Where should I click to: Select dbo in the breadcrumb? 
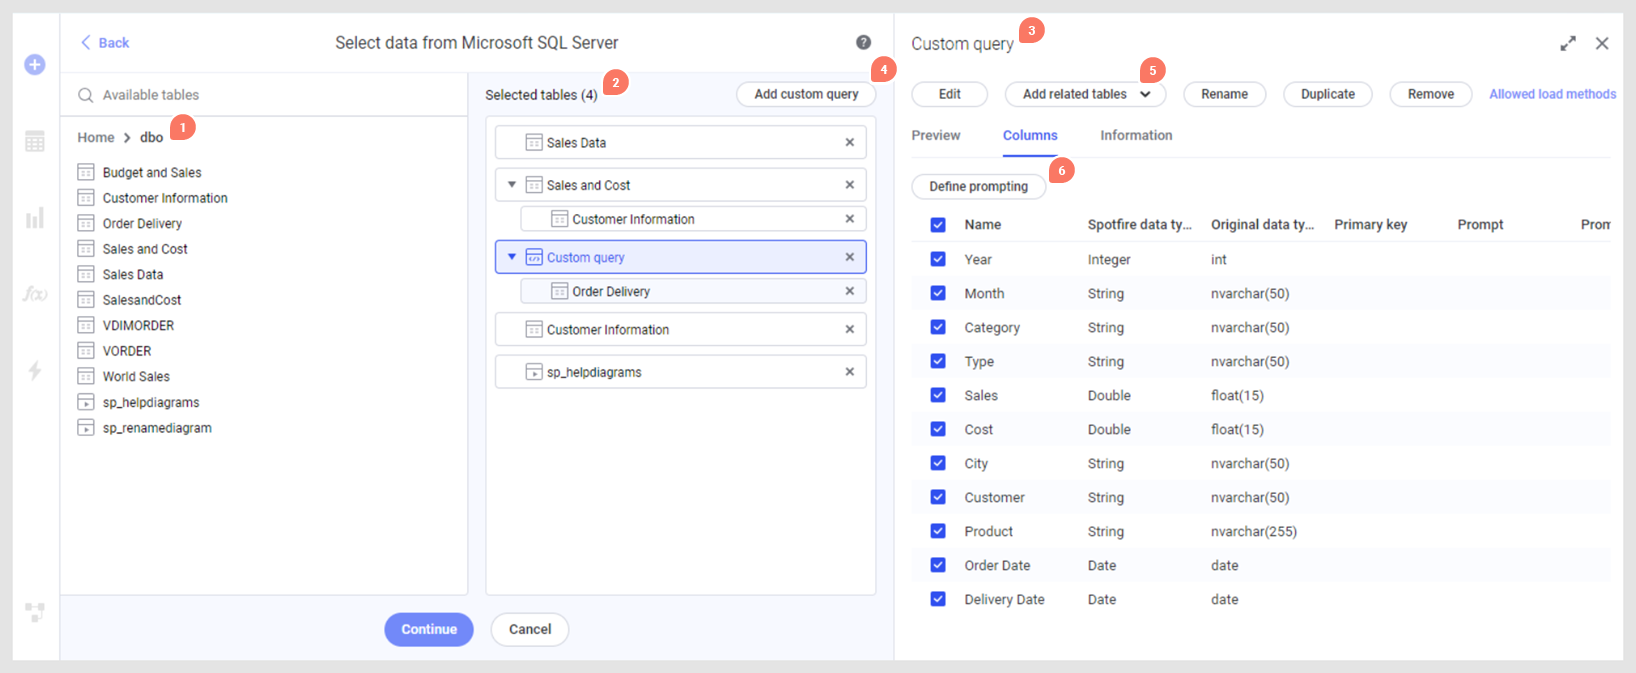(151, 137)
